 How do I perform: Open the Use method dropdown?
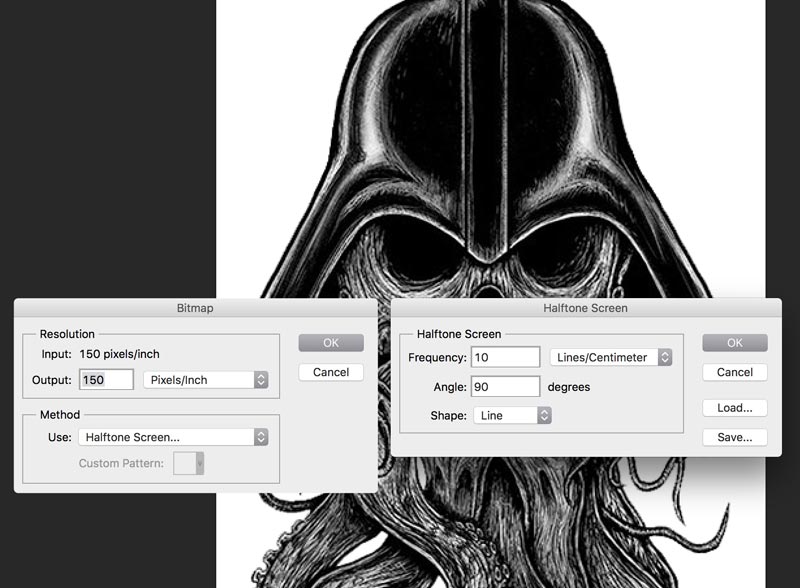coord(173,437)
